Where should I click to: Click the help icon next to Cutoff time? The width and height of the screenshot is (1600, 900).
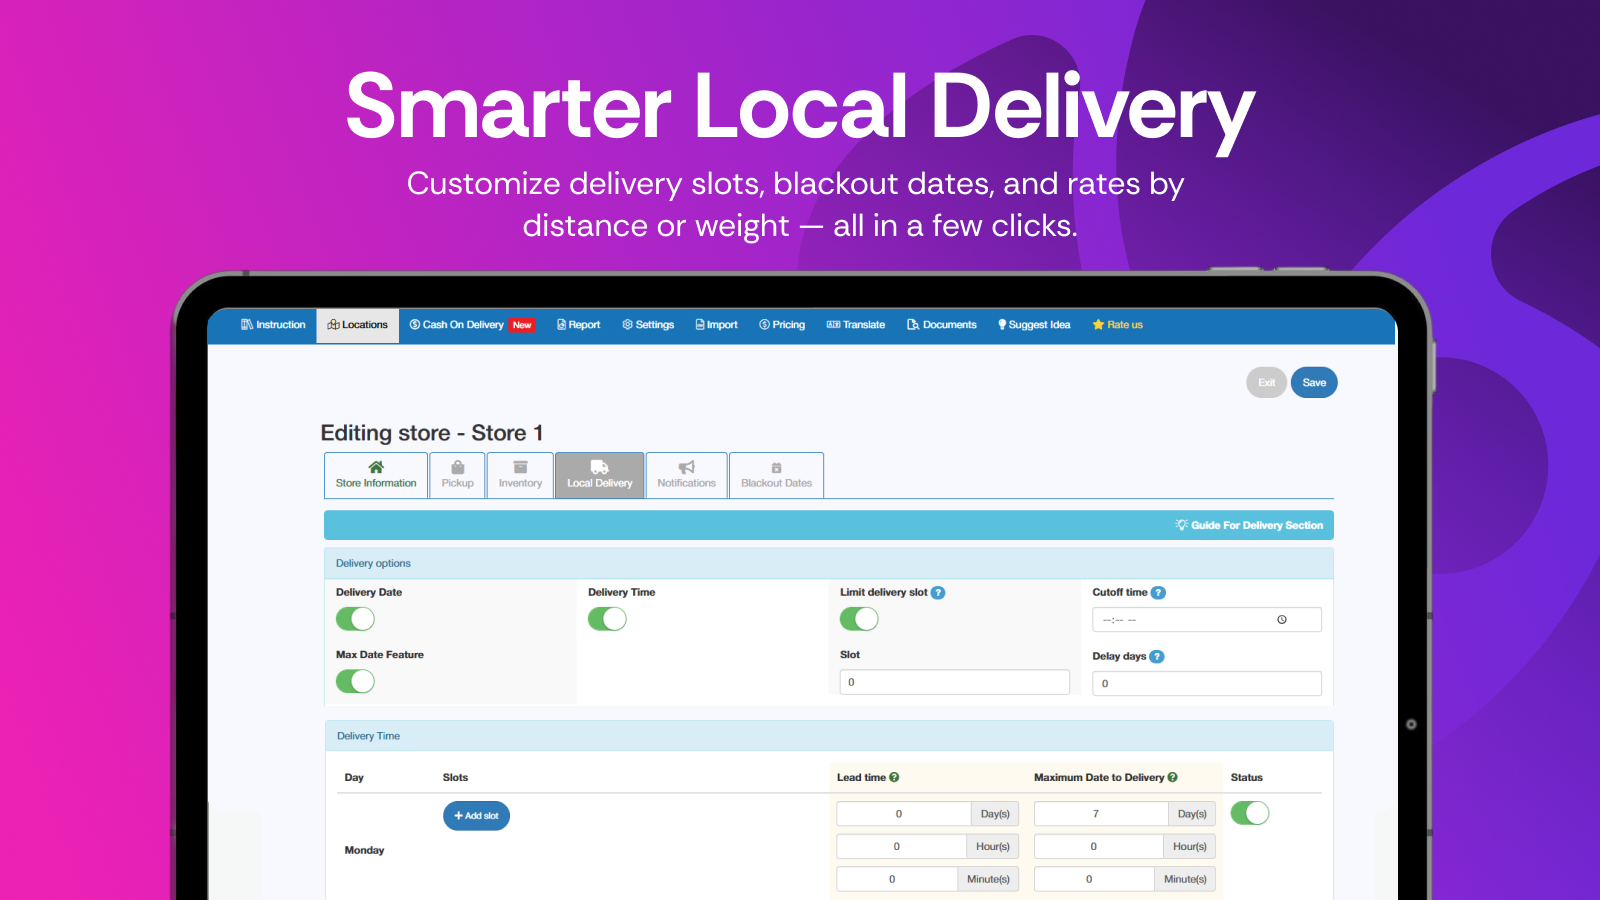click(1158, 593)
